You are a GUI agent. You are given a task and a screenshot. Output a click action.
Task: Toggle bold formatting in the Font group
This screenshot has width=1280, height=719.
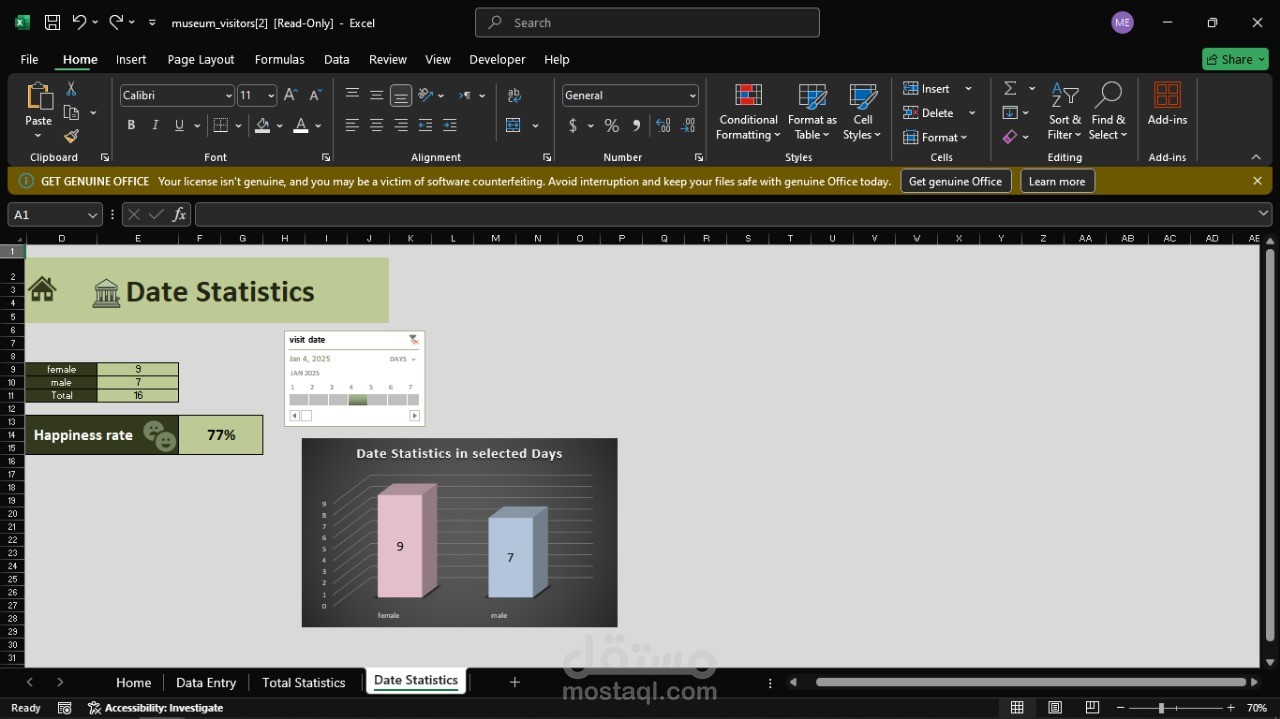131,124
